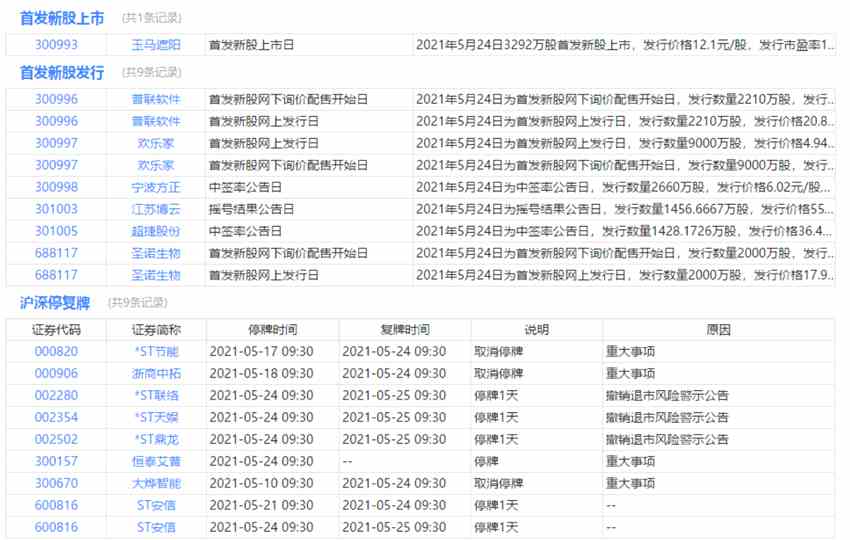Viewport: 850px width, 540px height.
Task: Click the 原因 column header
Action: 719,330
